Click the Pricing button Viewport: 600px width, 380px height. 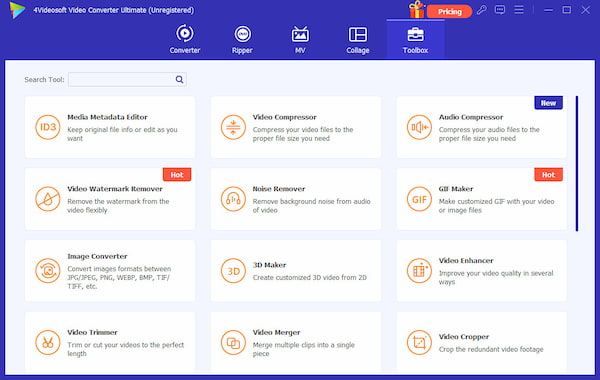[450, 11]
